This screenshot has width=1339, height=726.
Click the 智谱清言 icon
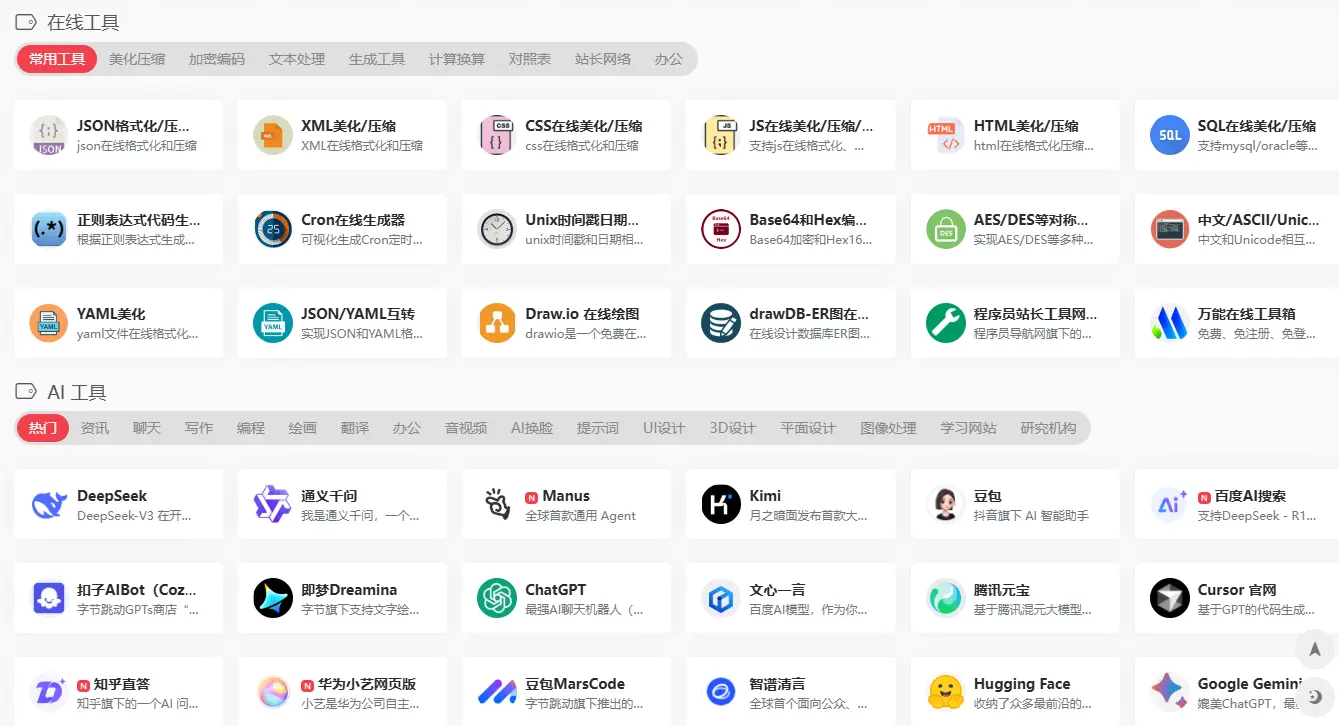pos(721,693)
